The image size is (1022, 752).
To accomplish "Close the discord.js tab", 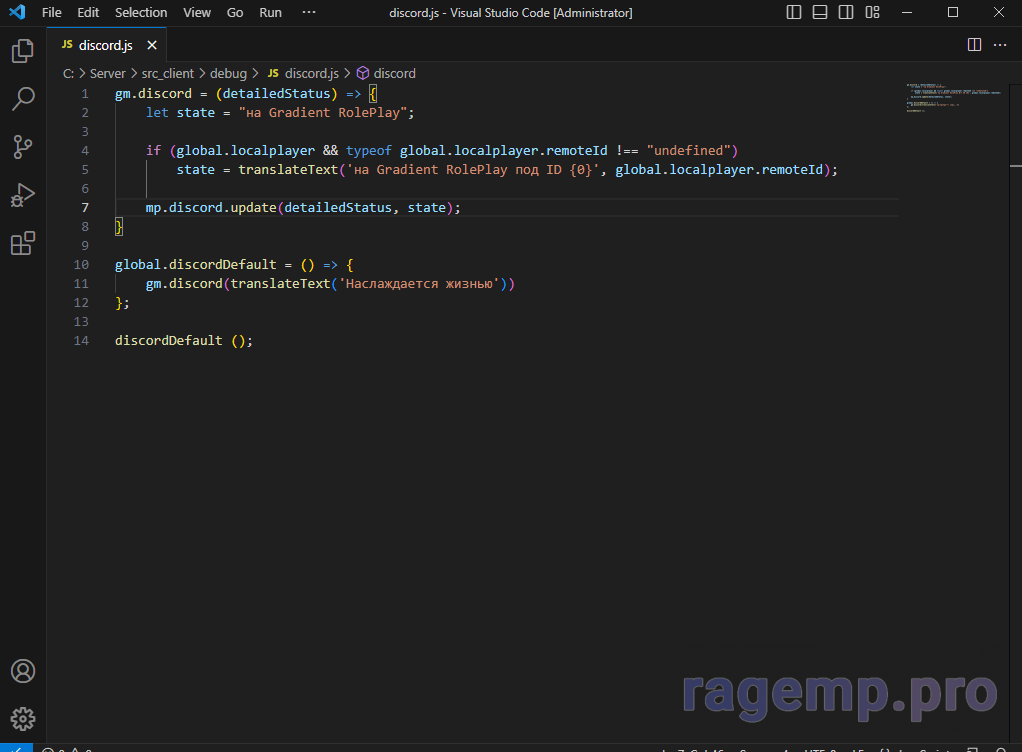I will click(152, 45).
